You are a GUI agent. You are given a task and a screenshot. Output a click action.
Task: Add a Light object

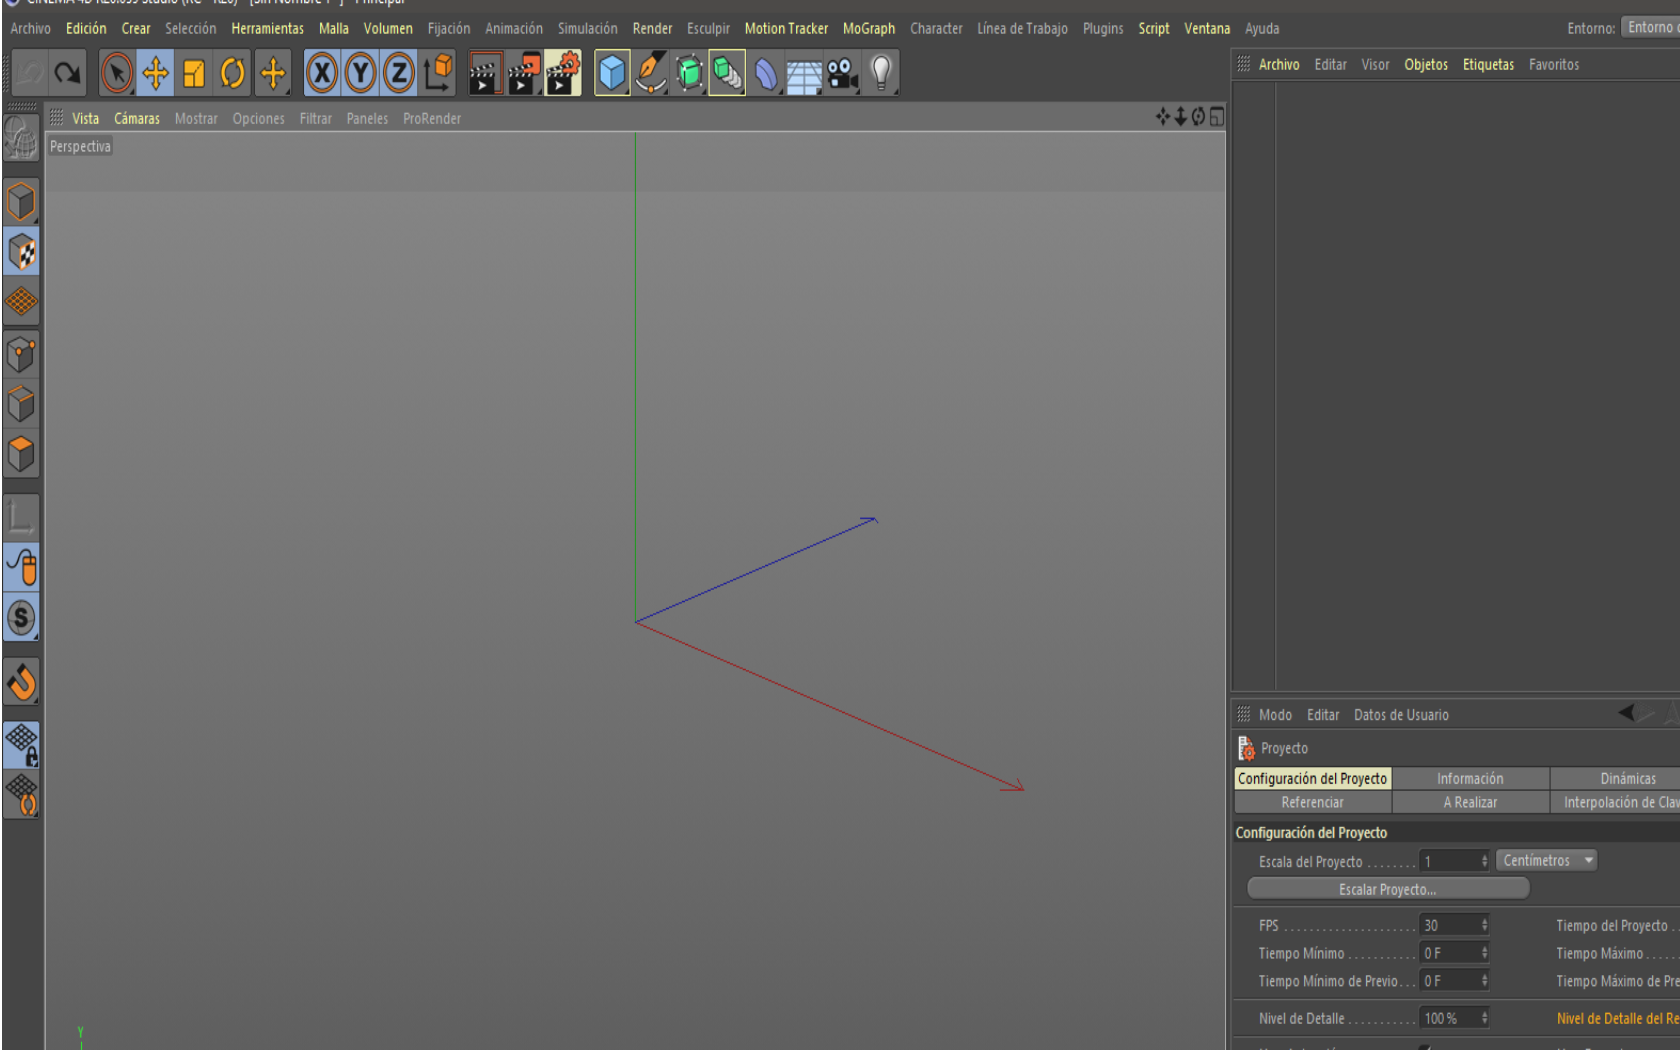(881, 73)
